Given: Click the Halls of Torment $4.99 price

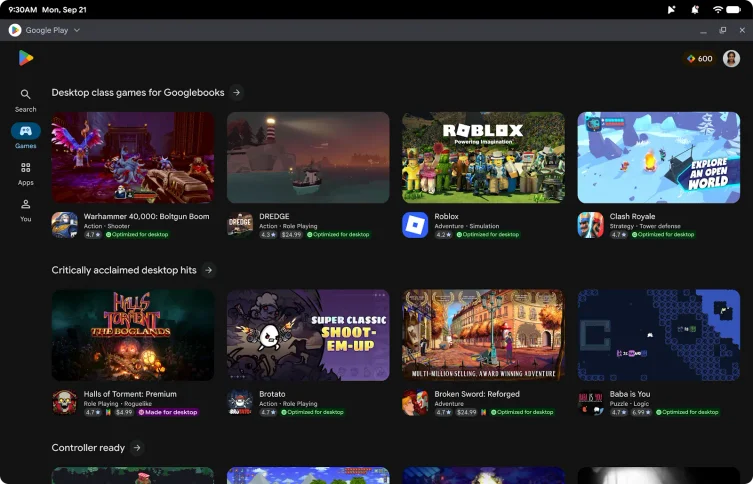Looking at the screenshot, I should click(123, 412).
